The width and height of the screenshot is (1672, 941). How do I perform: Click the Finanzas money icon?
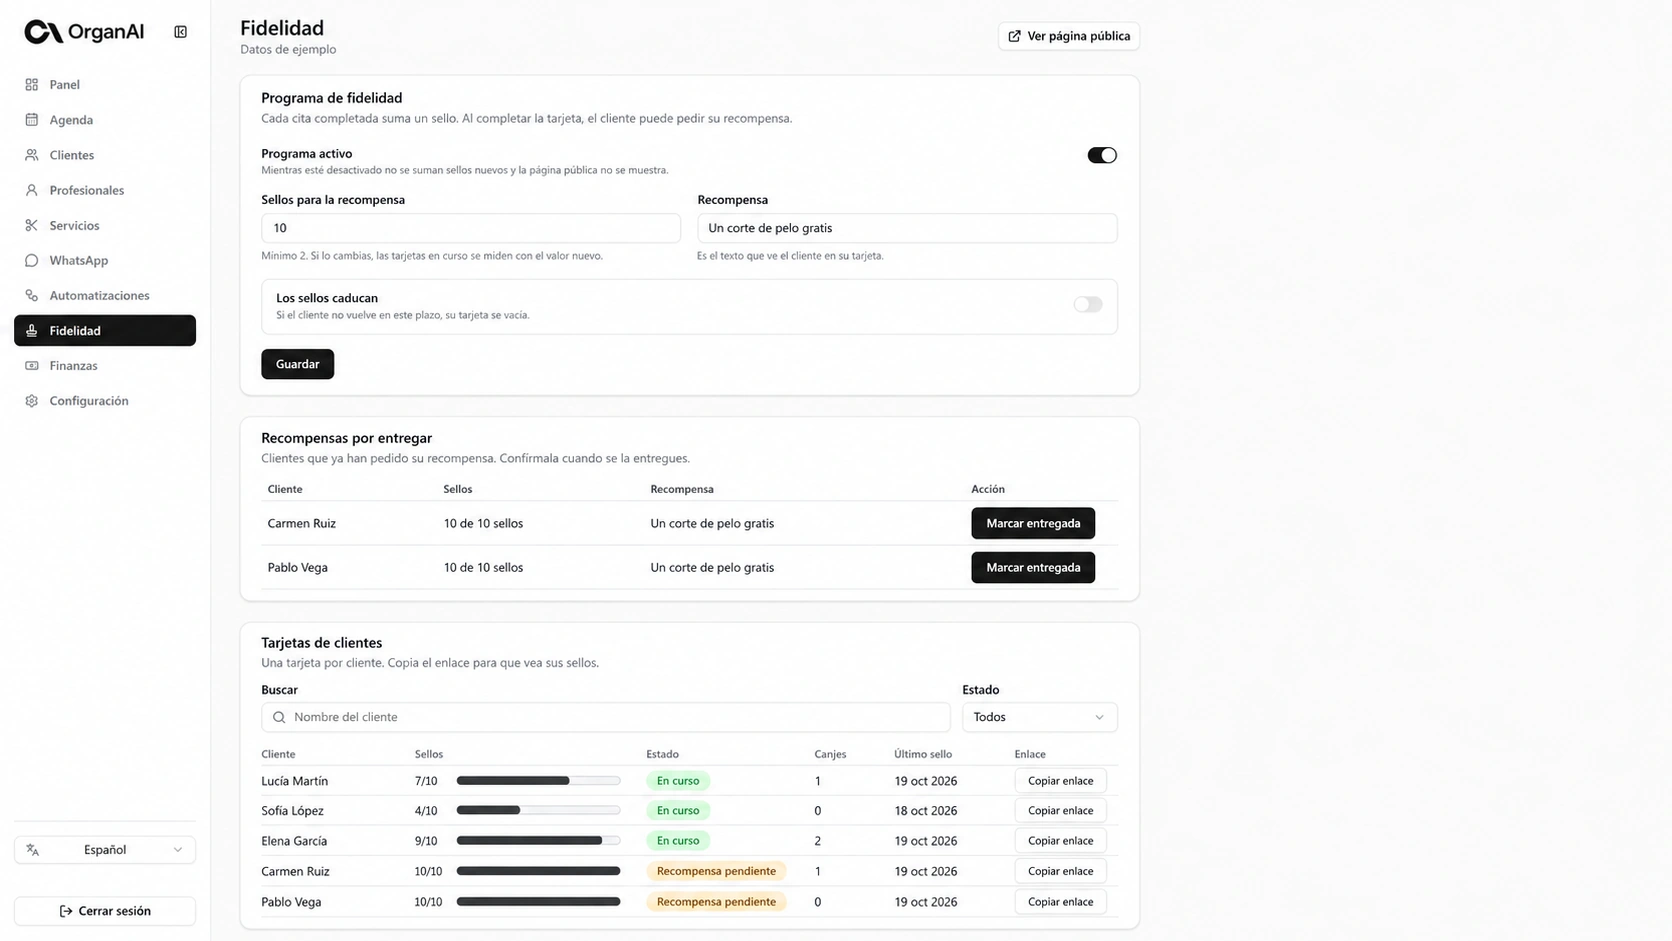tap(32, 365)
